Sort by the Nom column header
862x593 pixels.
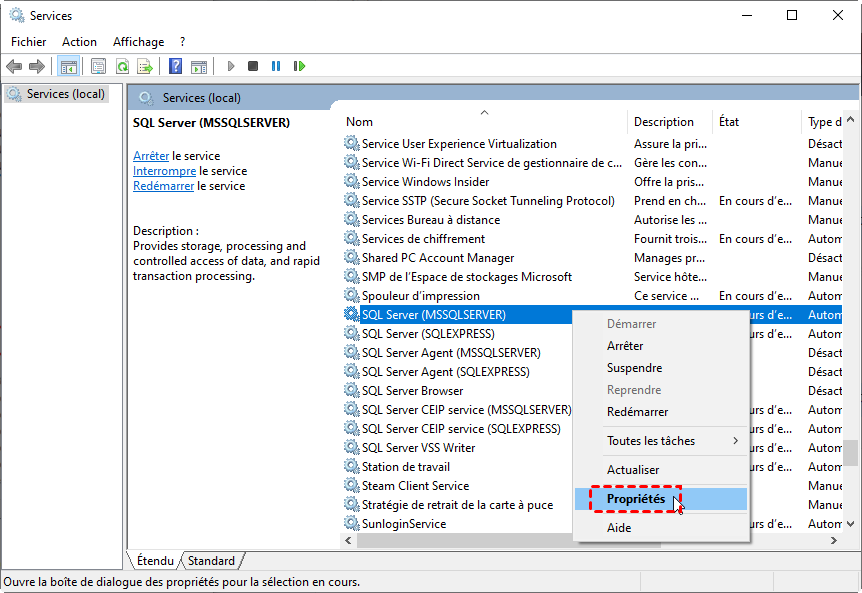point(484,122)
